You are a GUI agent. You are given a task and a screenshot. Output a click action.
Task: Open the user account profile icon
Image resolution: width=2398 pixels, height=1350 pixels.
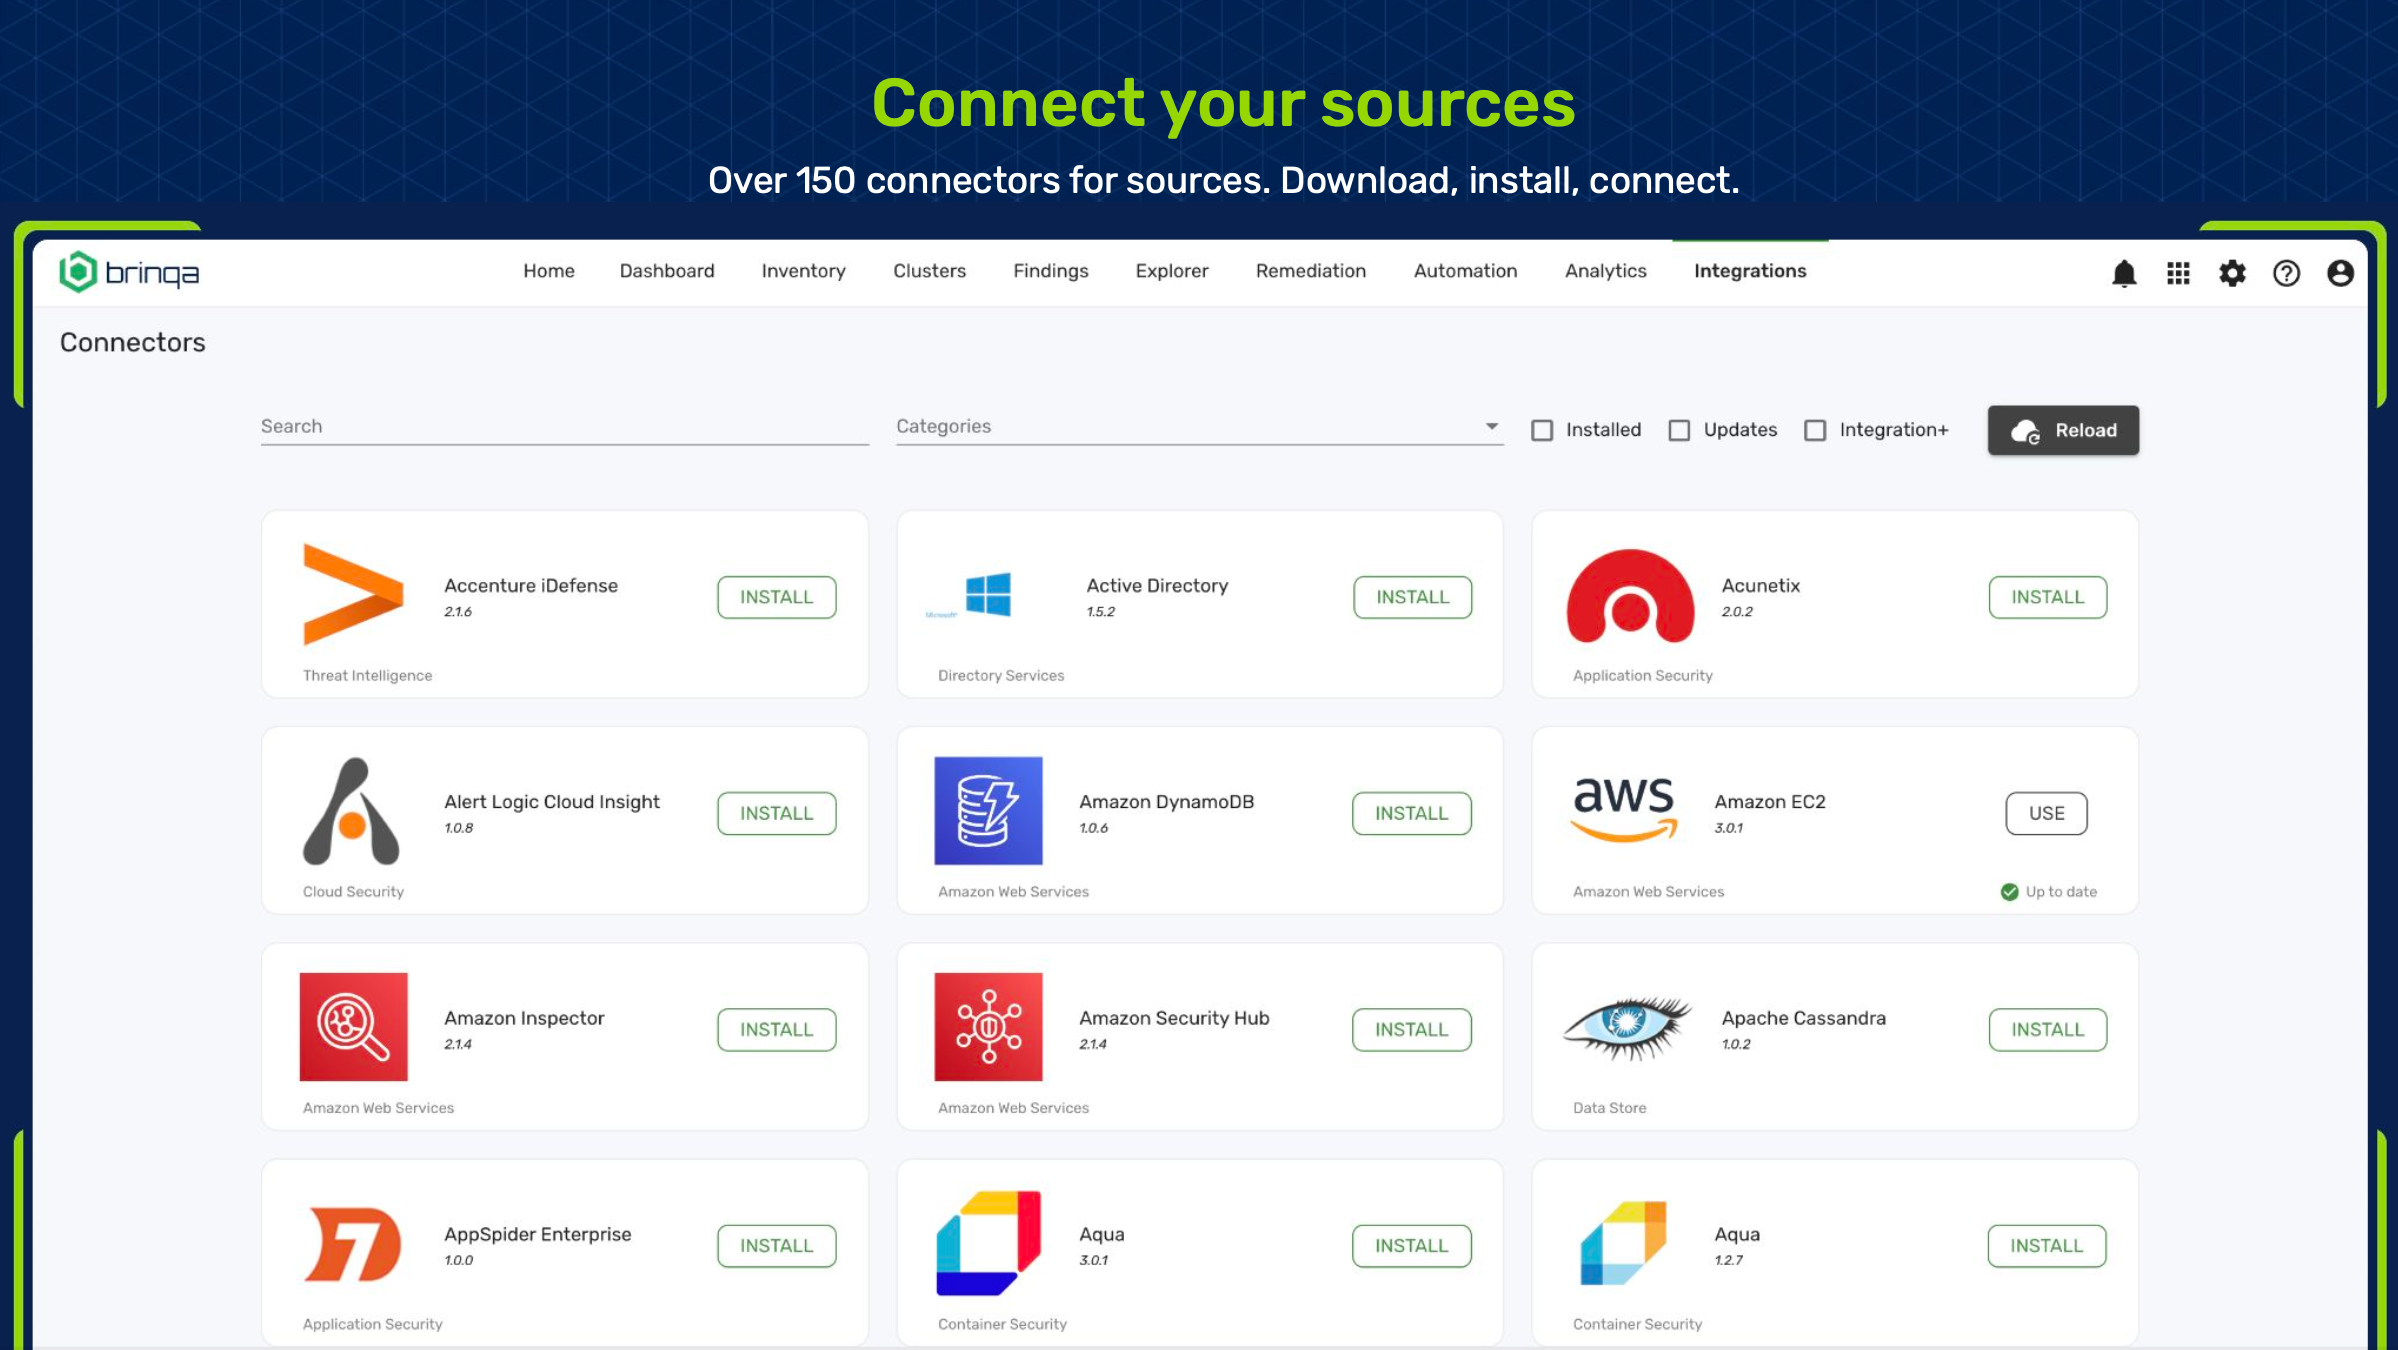click(x=2340, y=273)
